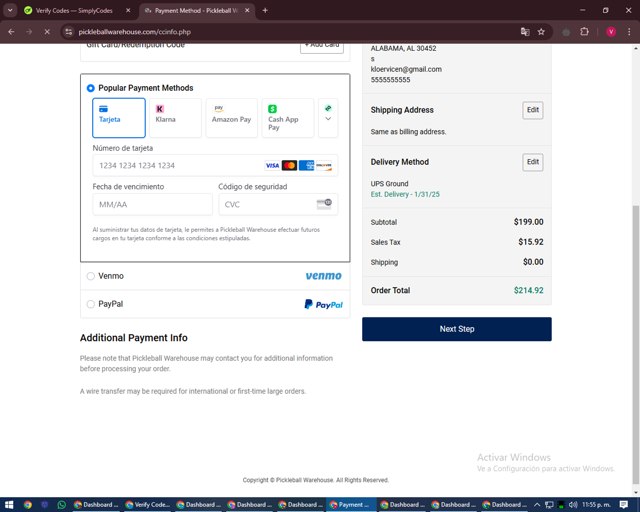Open the Chrome profile avatar

pos(611,31)
